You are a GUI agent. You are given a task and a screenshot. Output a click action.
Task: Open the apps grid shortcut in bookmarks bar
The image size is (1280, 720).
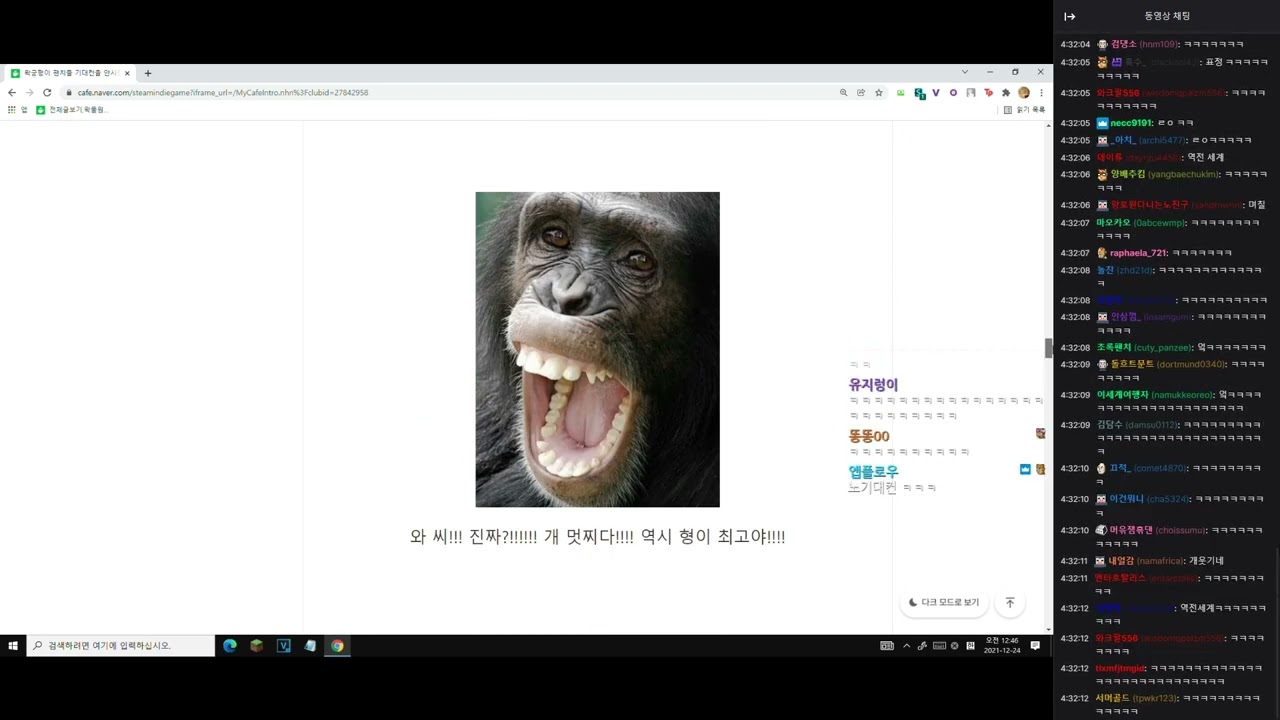coord(12,110)
